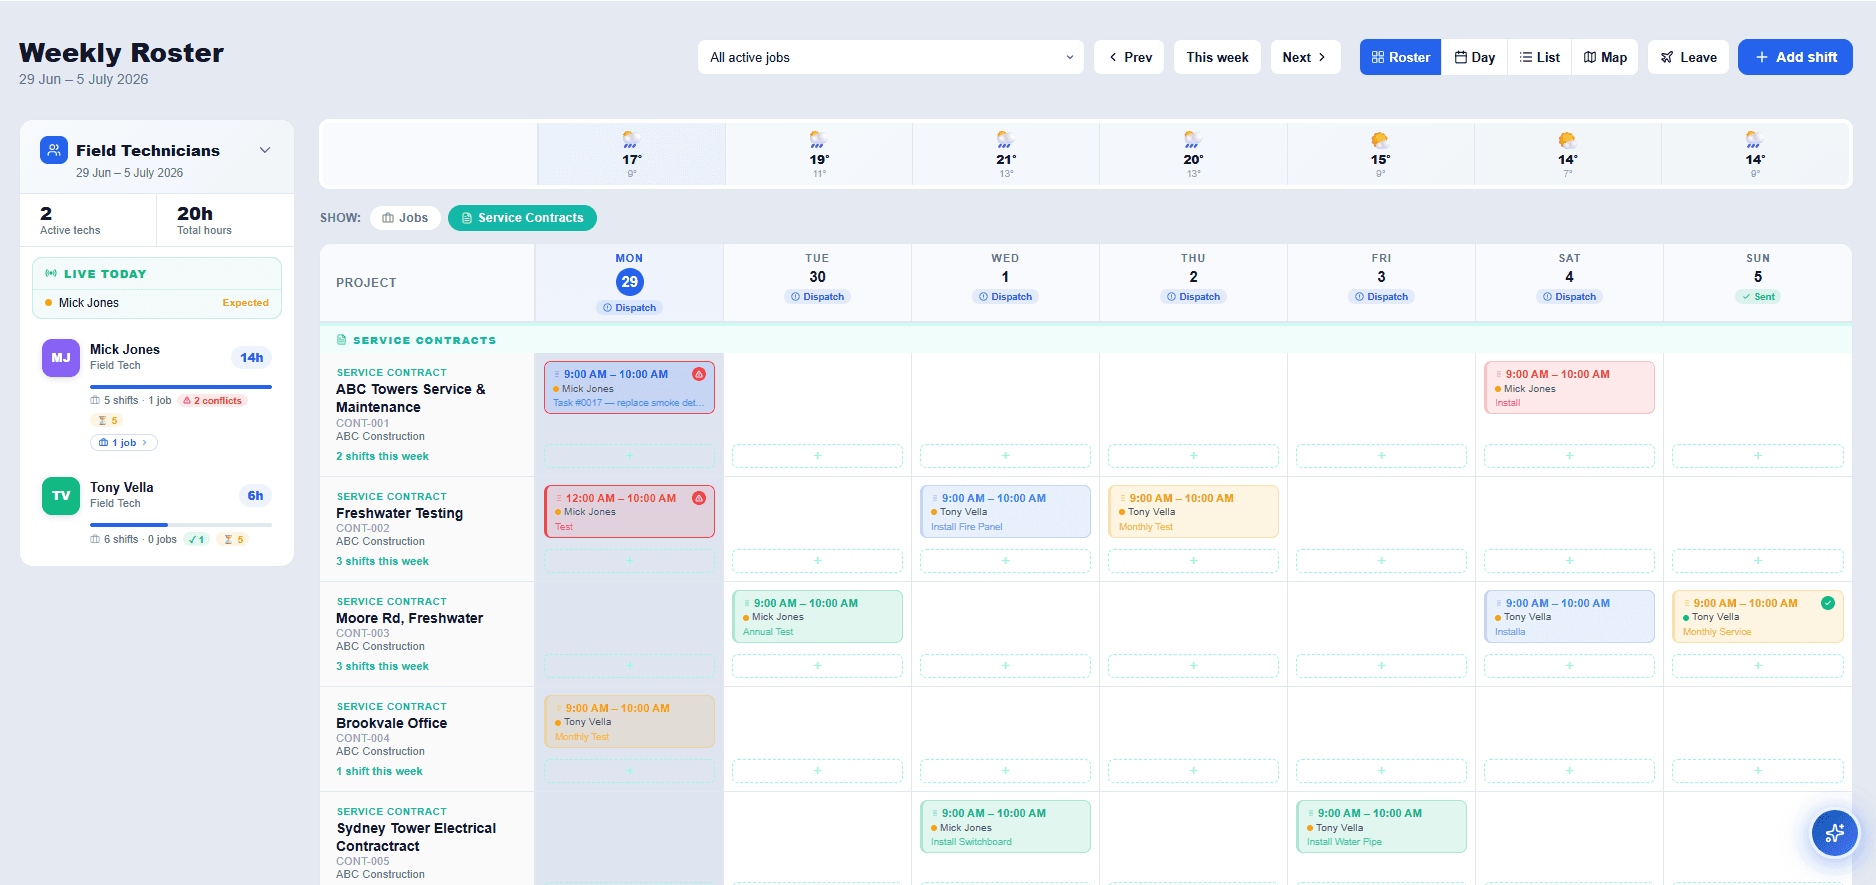Image resolution: width=1876 pixels, height=885 pixels.
Task: Open Brookvale Monday Monthly Test shift
Action: [x=629, y=722]
